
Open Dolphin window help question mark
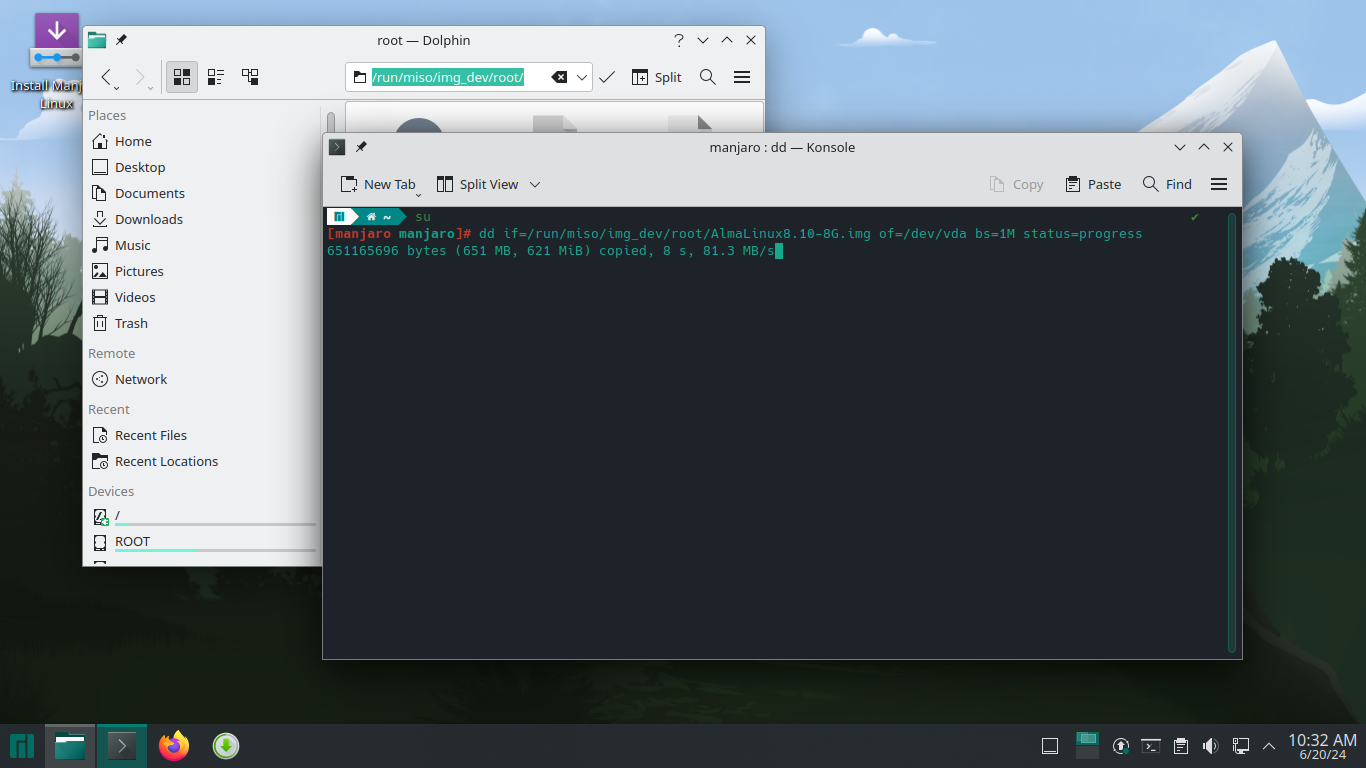click(679, 40)
